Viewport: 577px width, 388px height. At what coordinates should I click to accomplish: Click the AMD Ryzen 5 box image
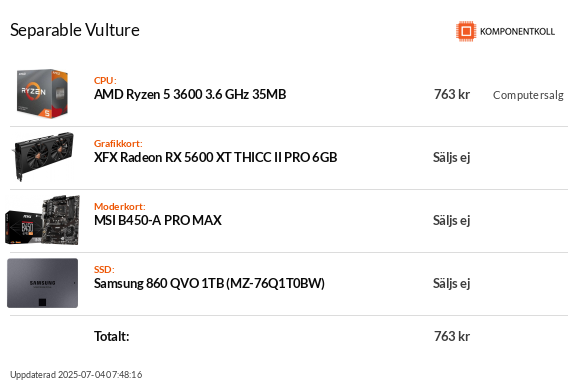pyautogui.click(x=42, y=94)
